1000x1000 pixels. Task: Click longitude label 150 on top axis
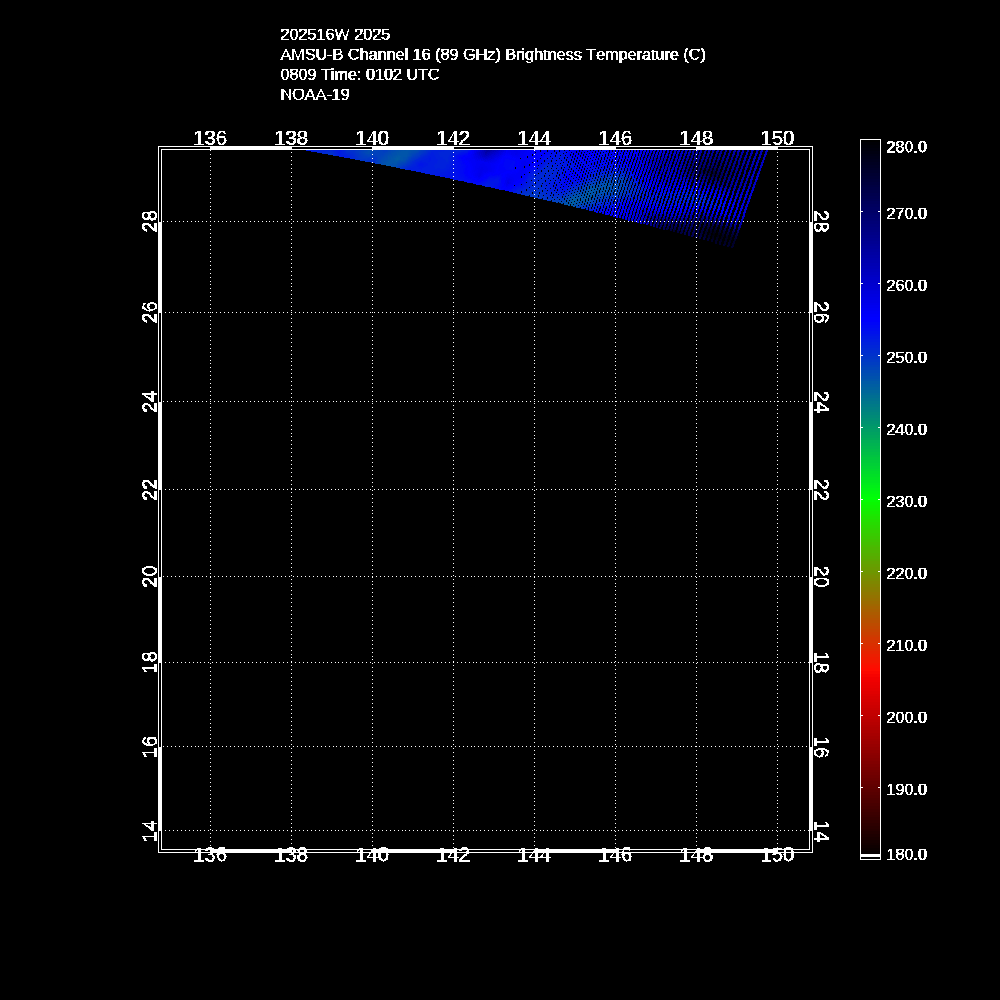click(777, 138)
